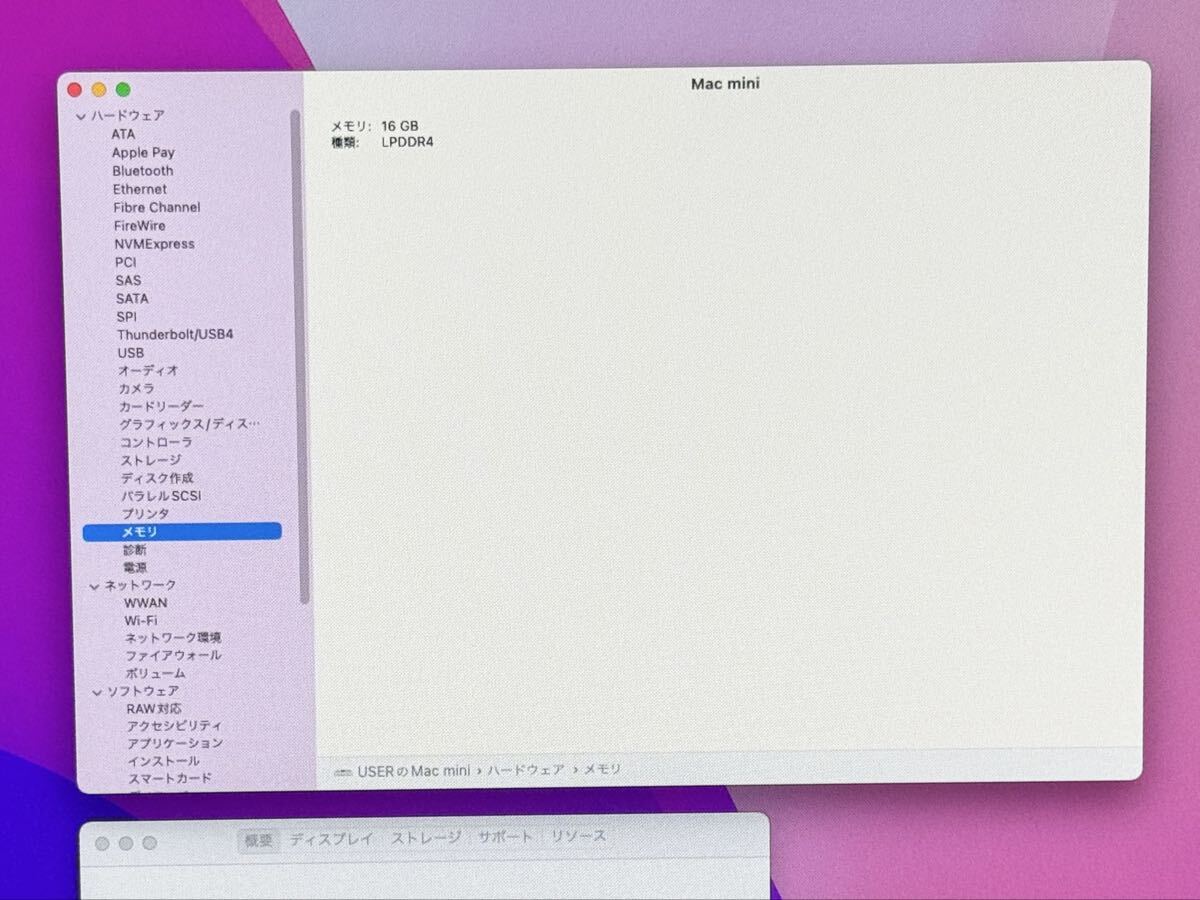Collapse the ソフトウェア section chevron
The image size is (1200, 900).
coord(97,692)
